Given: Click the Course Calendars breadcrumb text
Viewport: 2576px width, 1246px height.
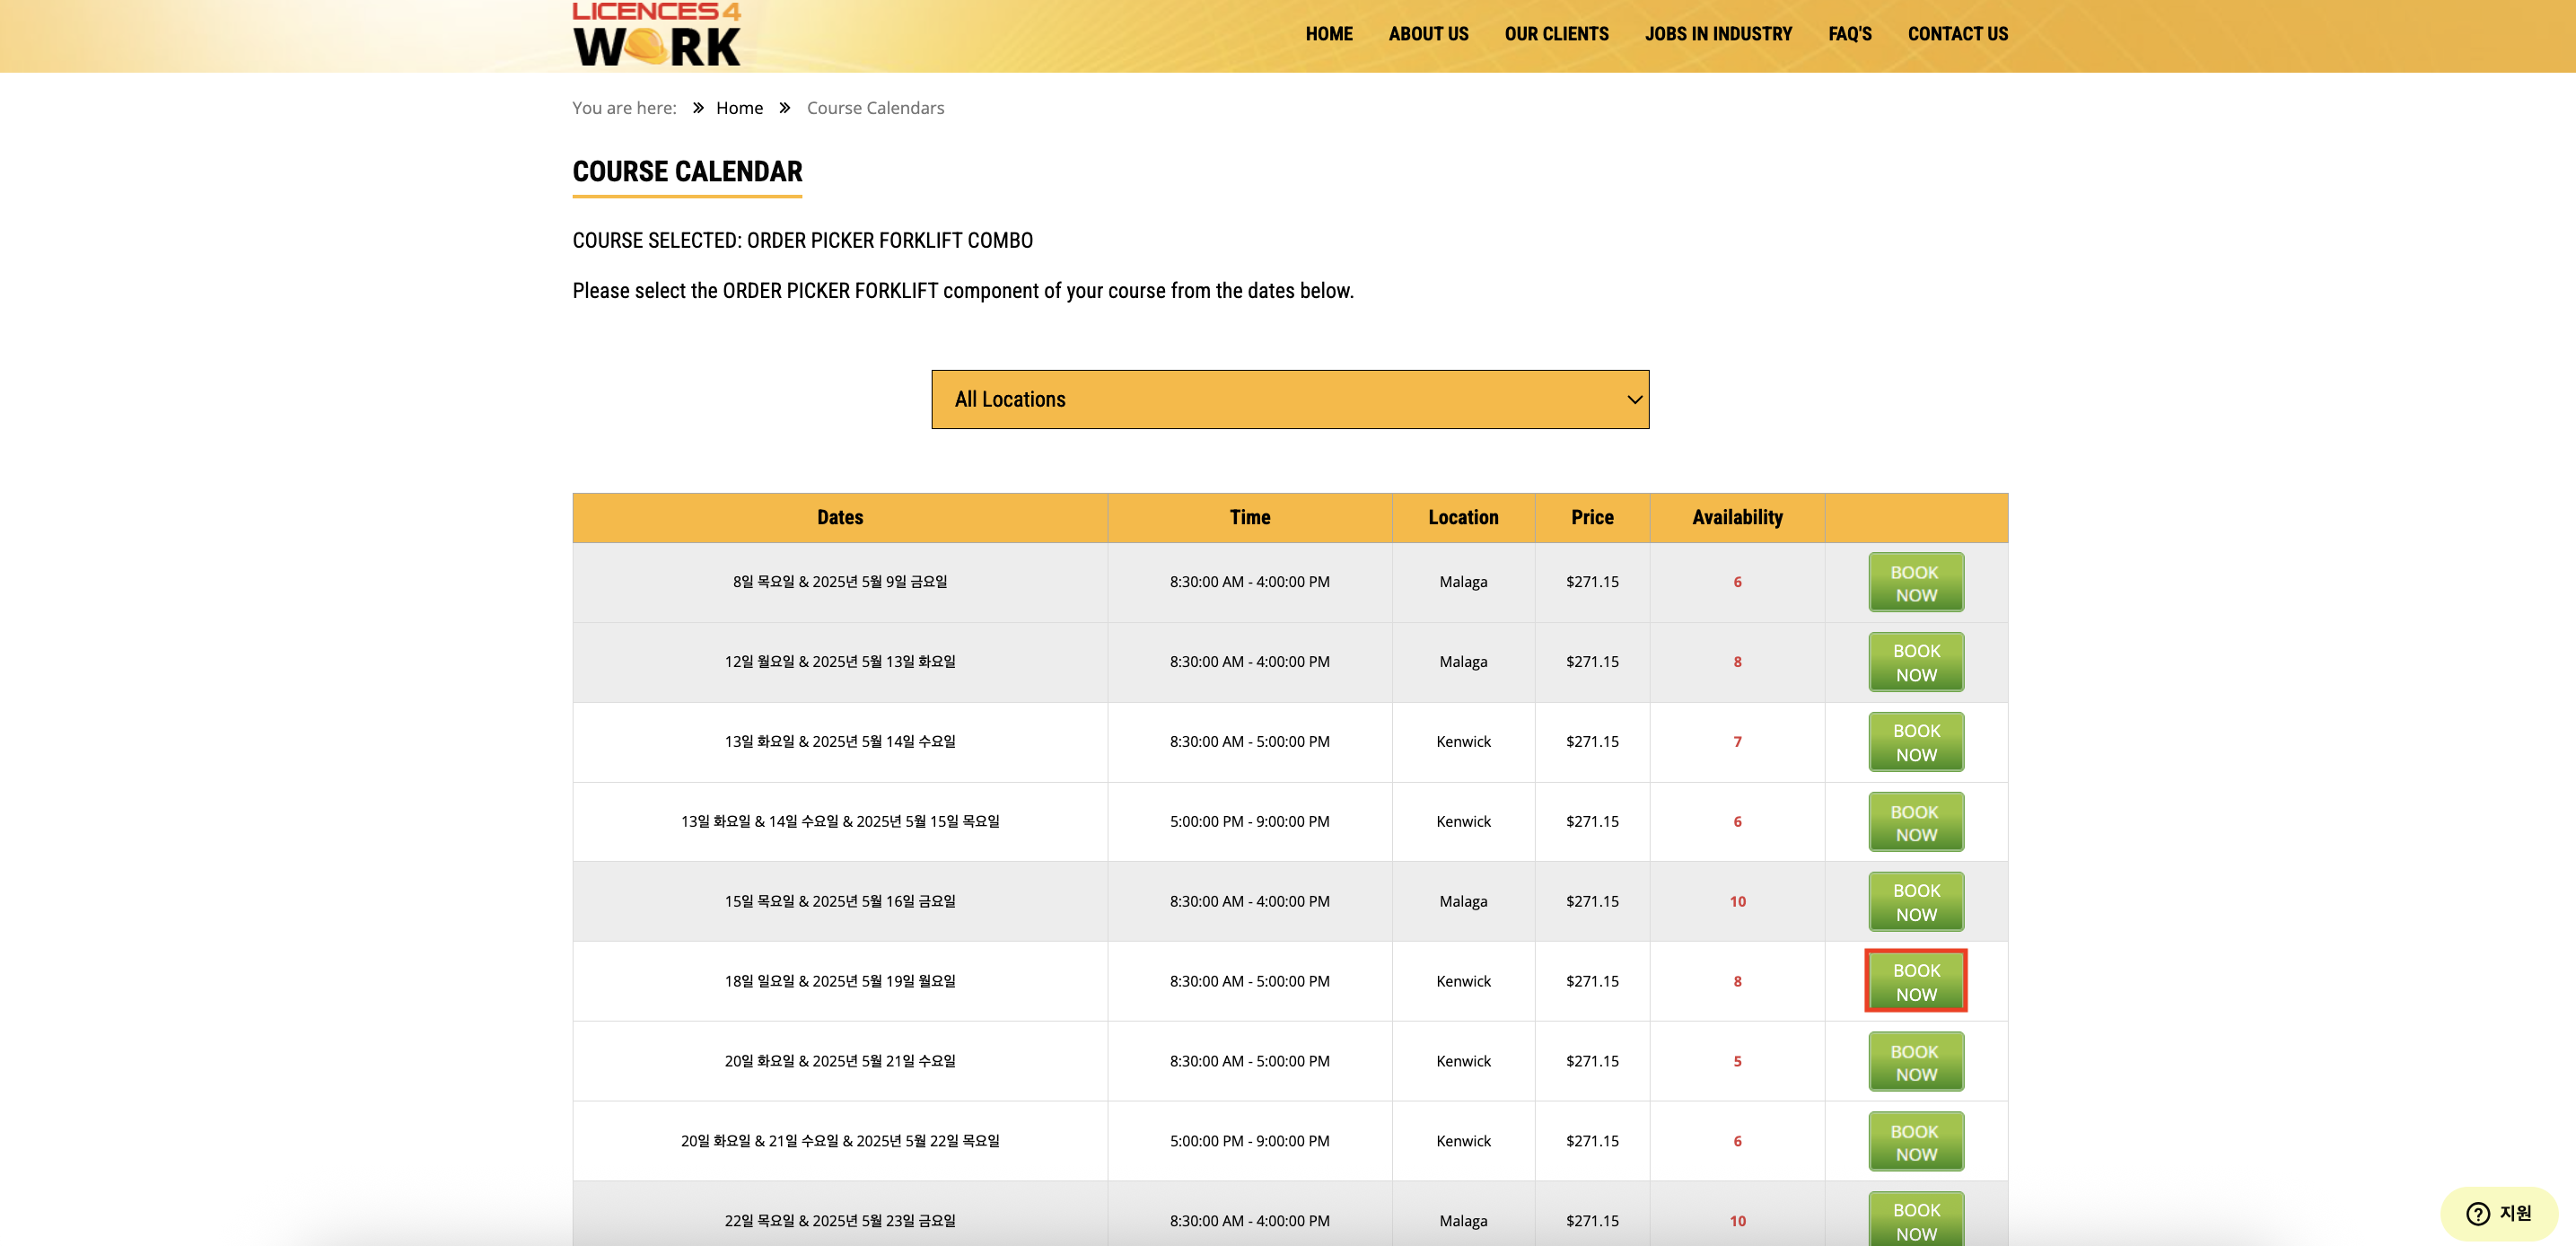Looking at the screenshot, I should coord(874,108).
